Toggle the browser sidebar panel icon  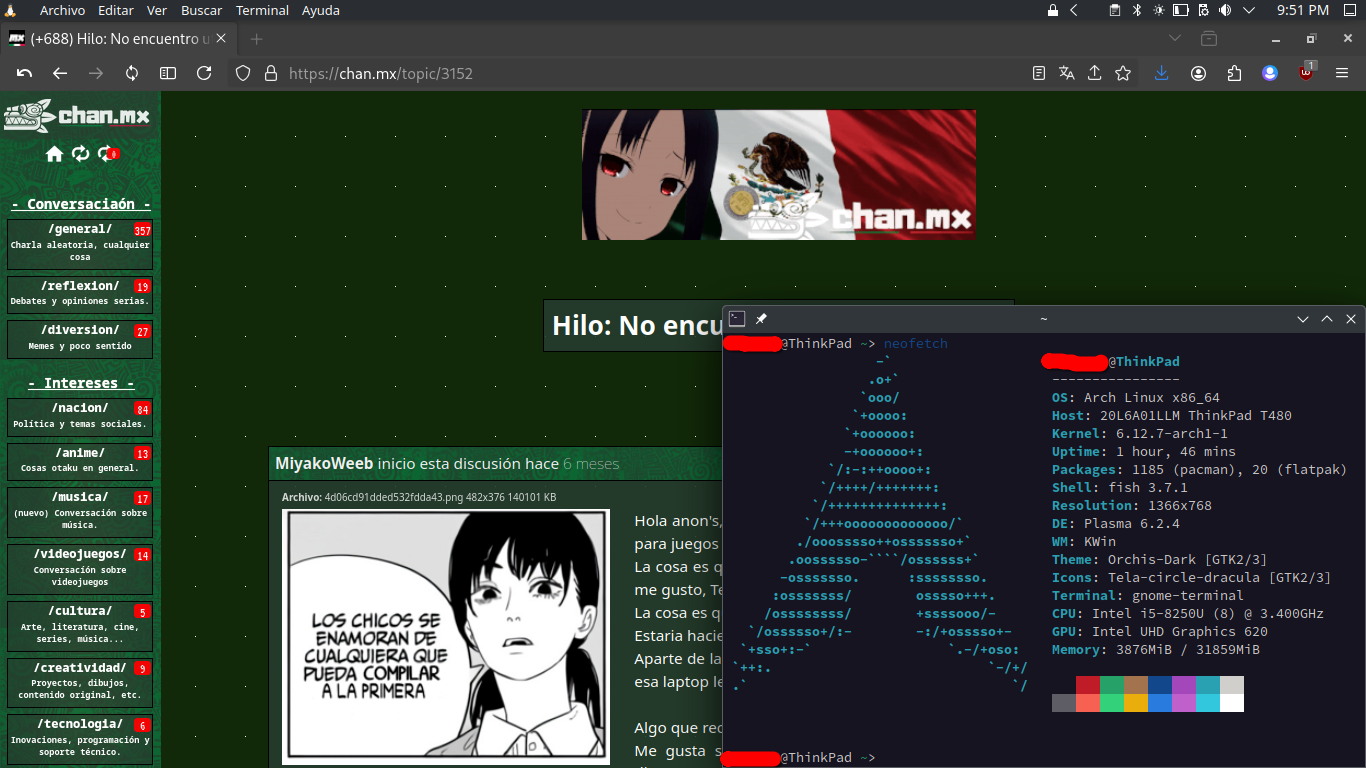[x=168, y=73]
